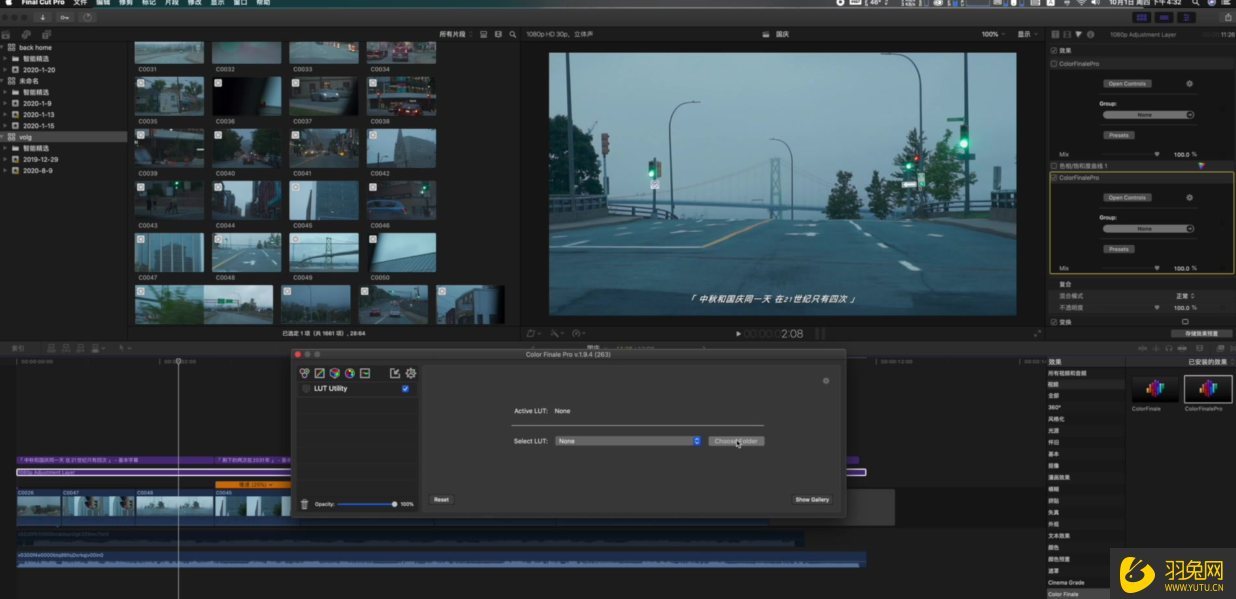This screenshot has width=1236, height=599.
Task: Toggle the 变换 checkbox in the inspector
Action: coord(1054,322)
